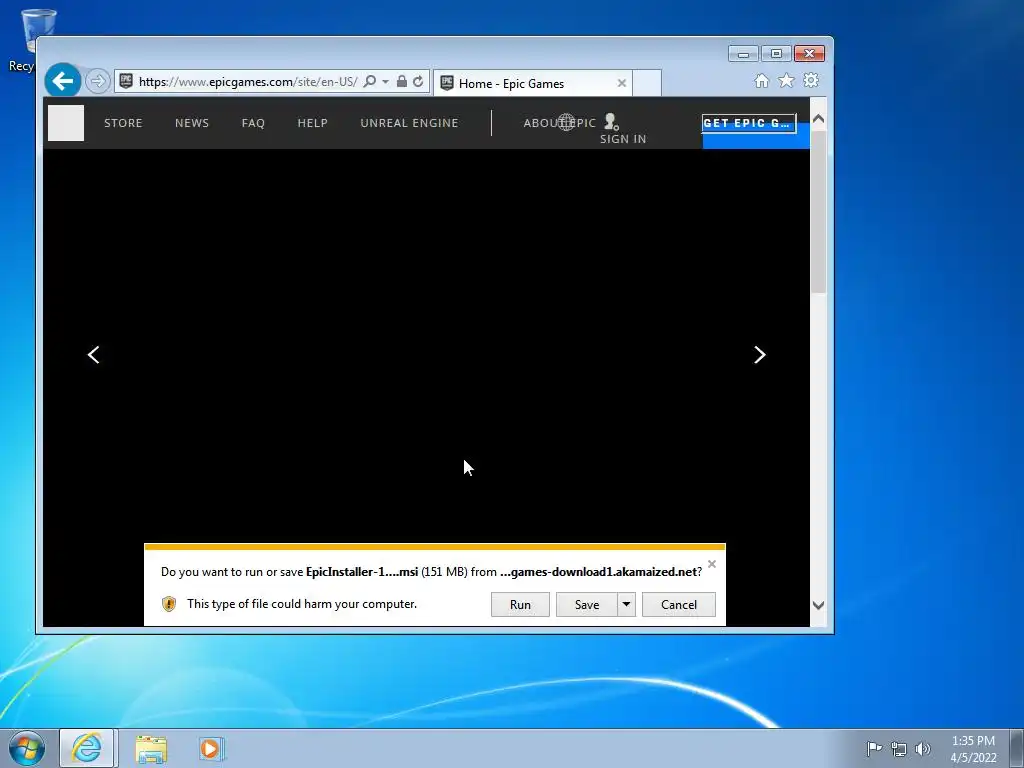1024x768 pixels.
Task: Refresh the page with the reload icon
Action: click(418, 81)
